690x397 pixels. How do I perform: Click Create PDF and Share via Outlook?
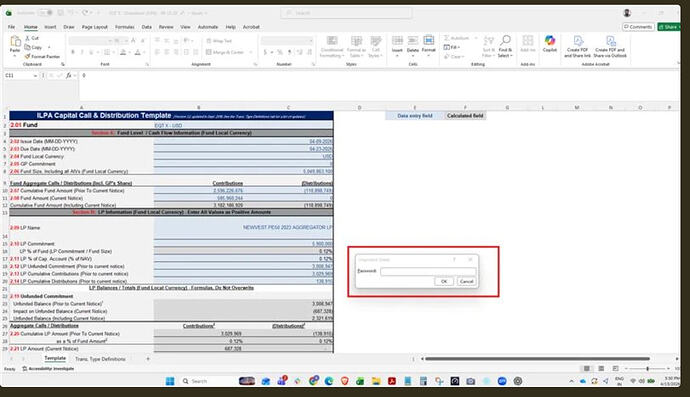click(610, 47)
